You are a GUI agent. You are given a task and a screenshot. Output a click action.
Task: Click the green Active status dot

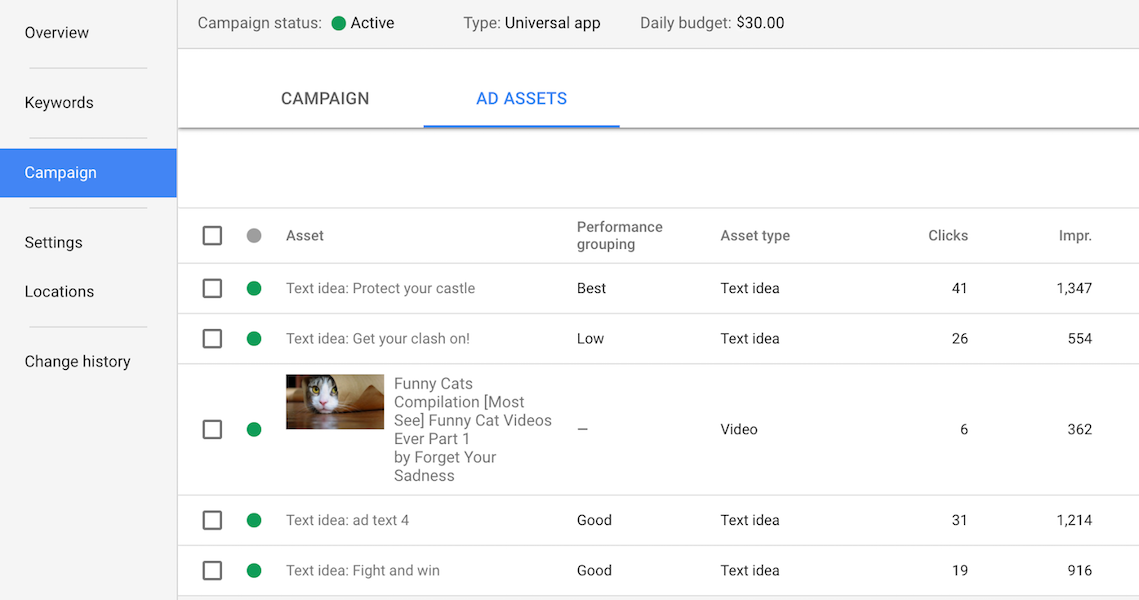tap(340, 22)
